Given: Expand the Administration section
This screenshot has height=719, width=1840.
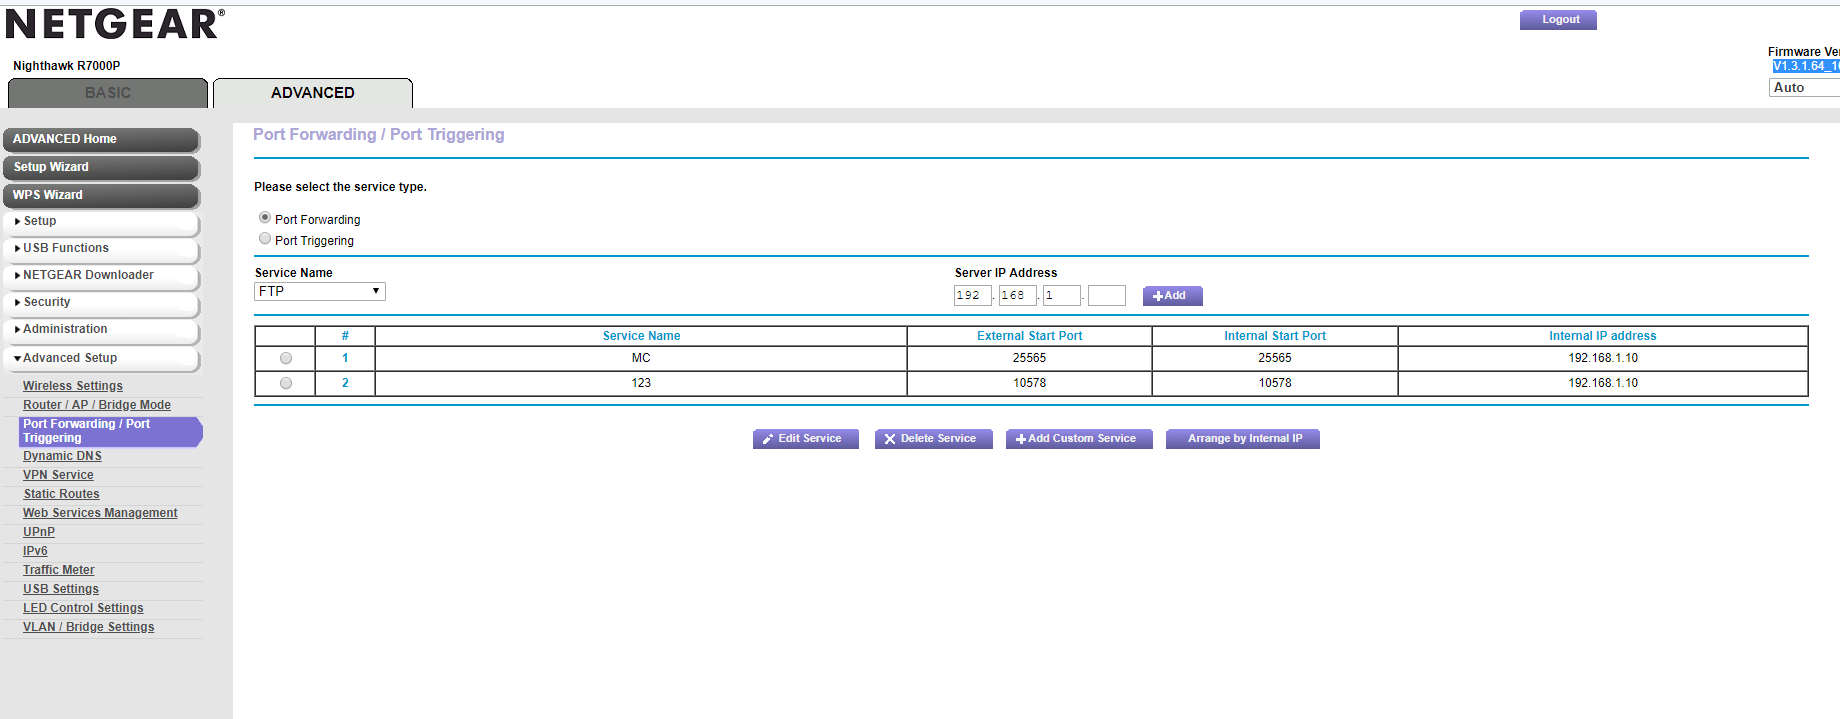Looking at the screenshot, I should tap(100, 329).
